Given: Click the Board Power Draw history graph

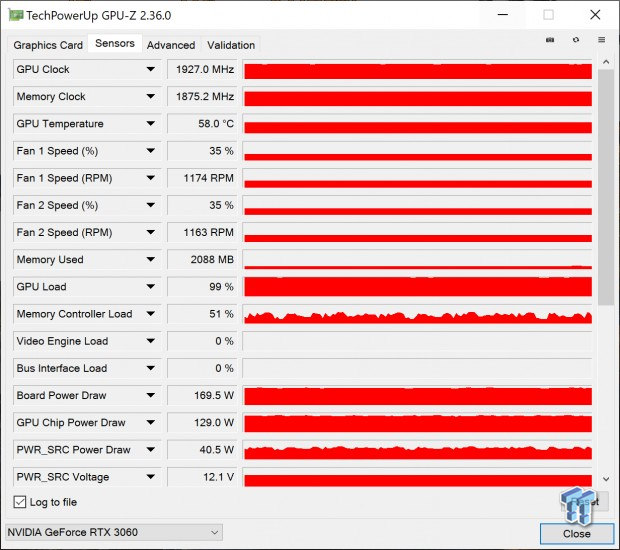Looking at the screenshot, I should point(418,395).
